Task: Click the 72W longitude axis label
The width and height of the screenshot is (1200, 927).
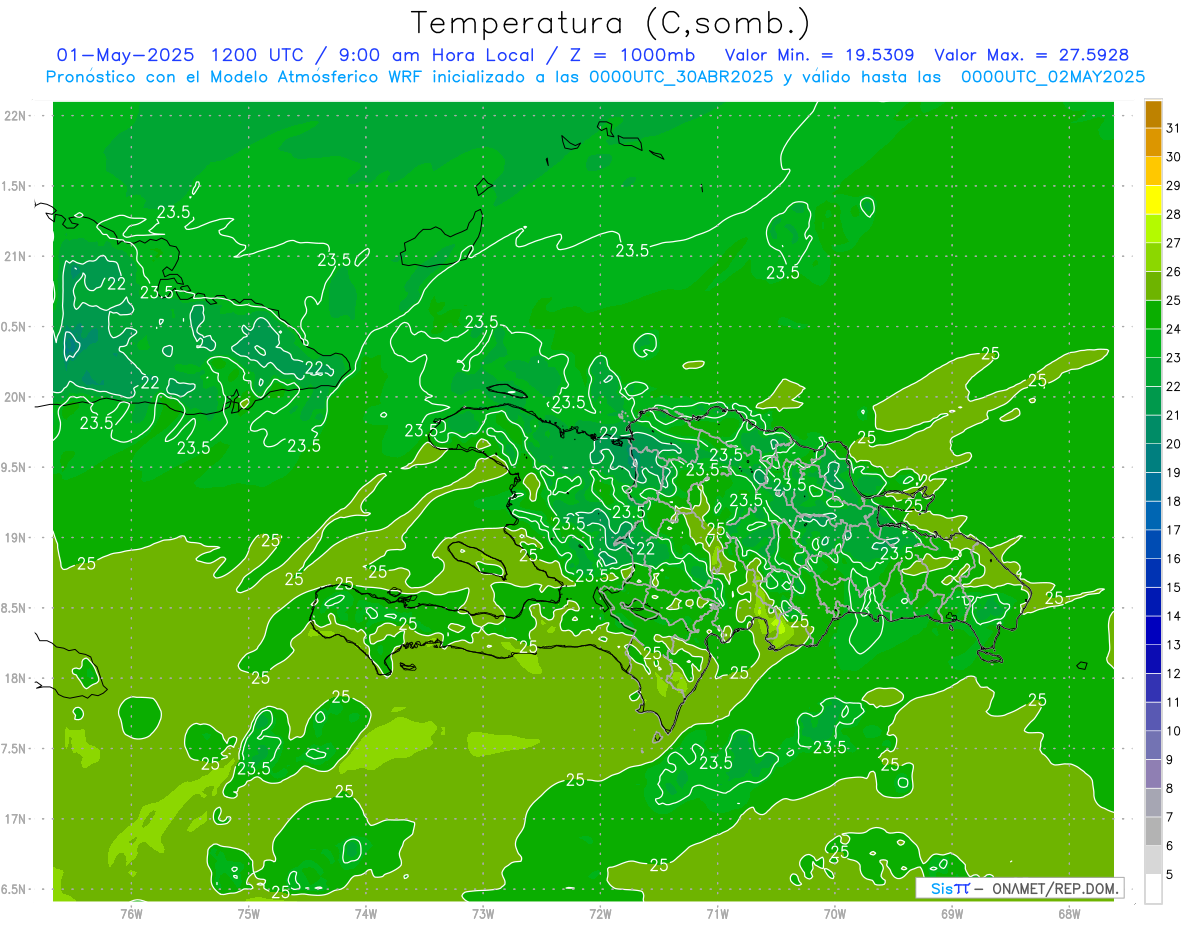Action: click(600, 912)
